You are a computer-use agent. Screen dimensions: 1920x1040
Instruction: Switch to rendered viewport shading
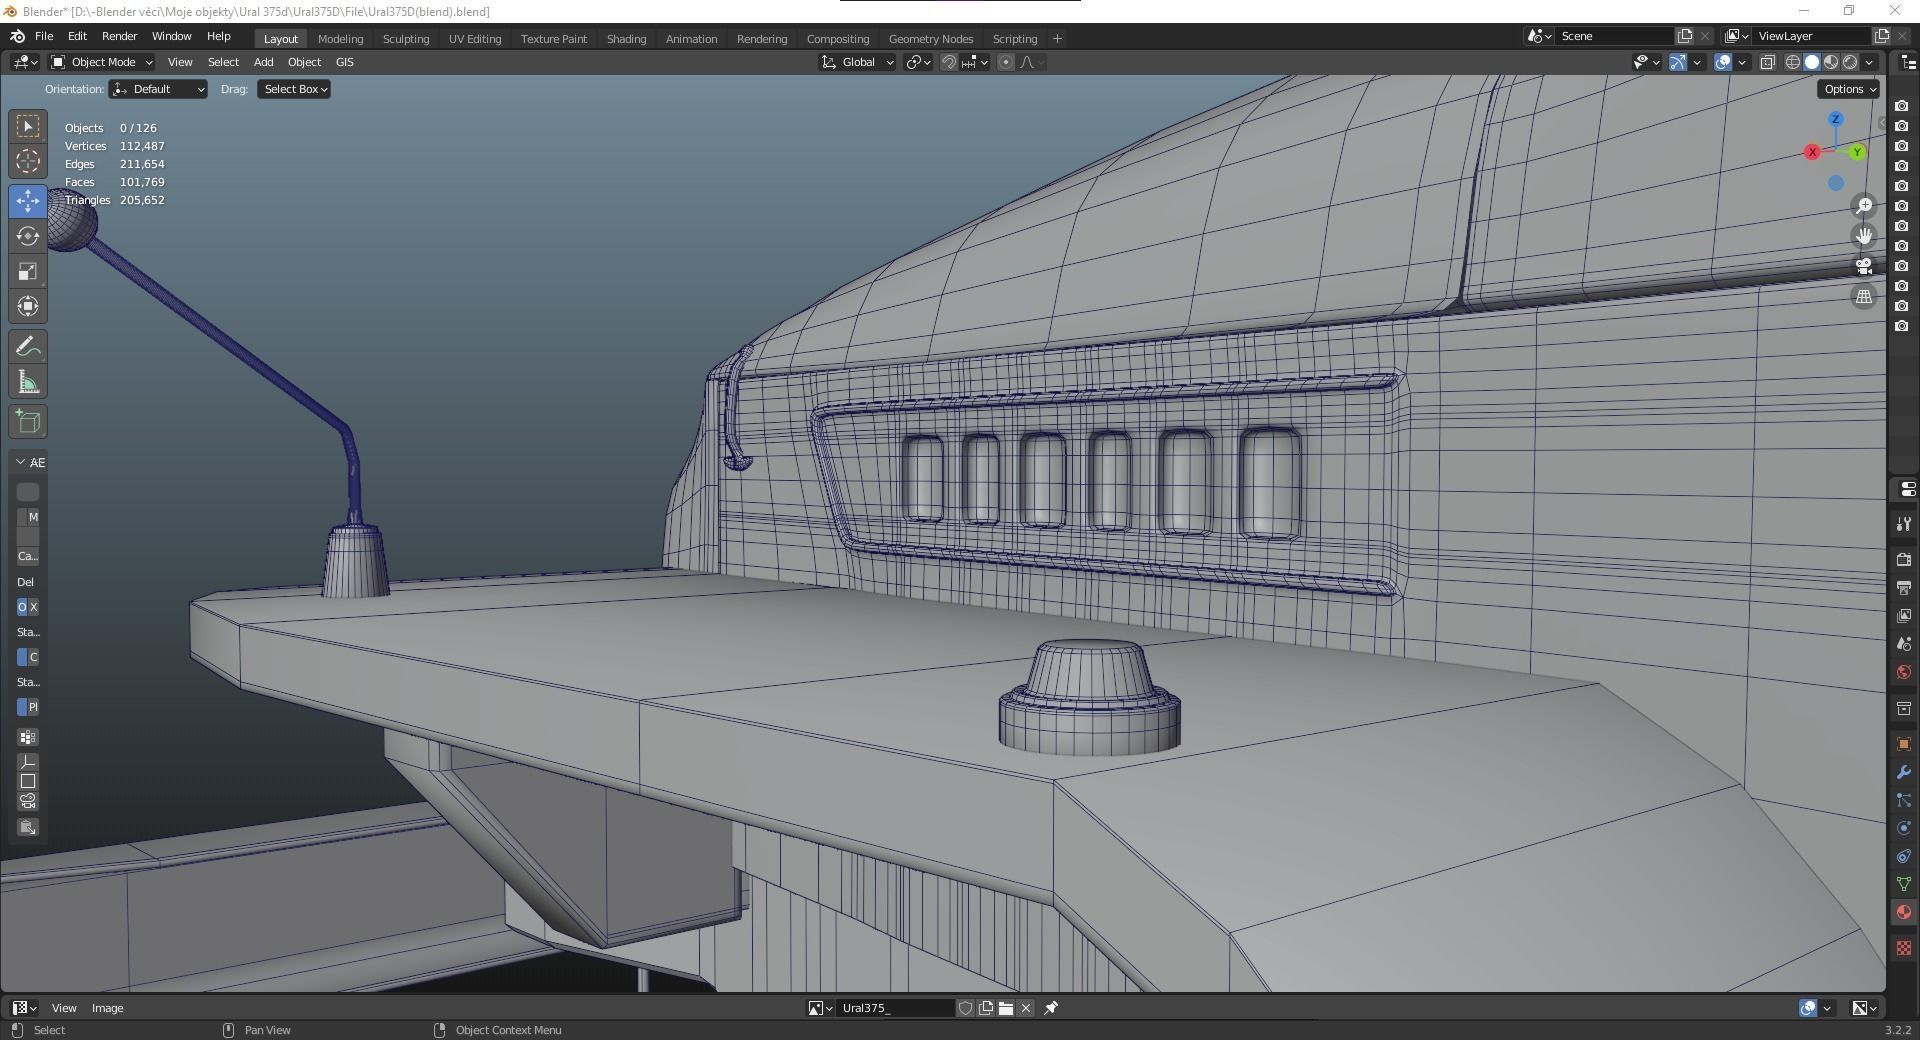(x=1850, y=62)
